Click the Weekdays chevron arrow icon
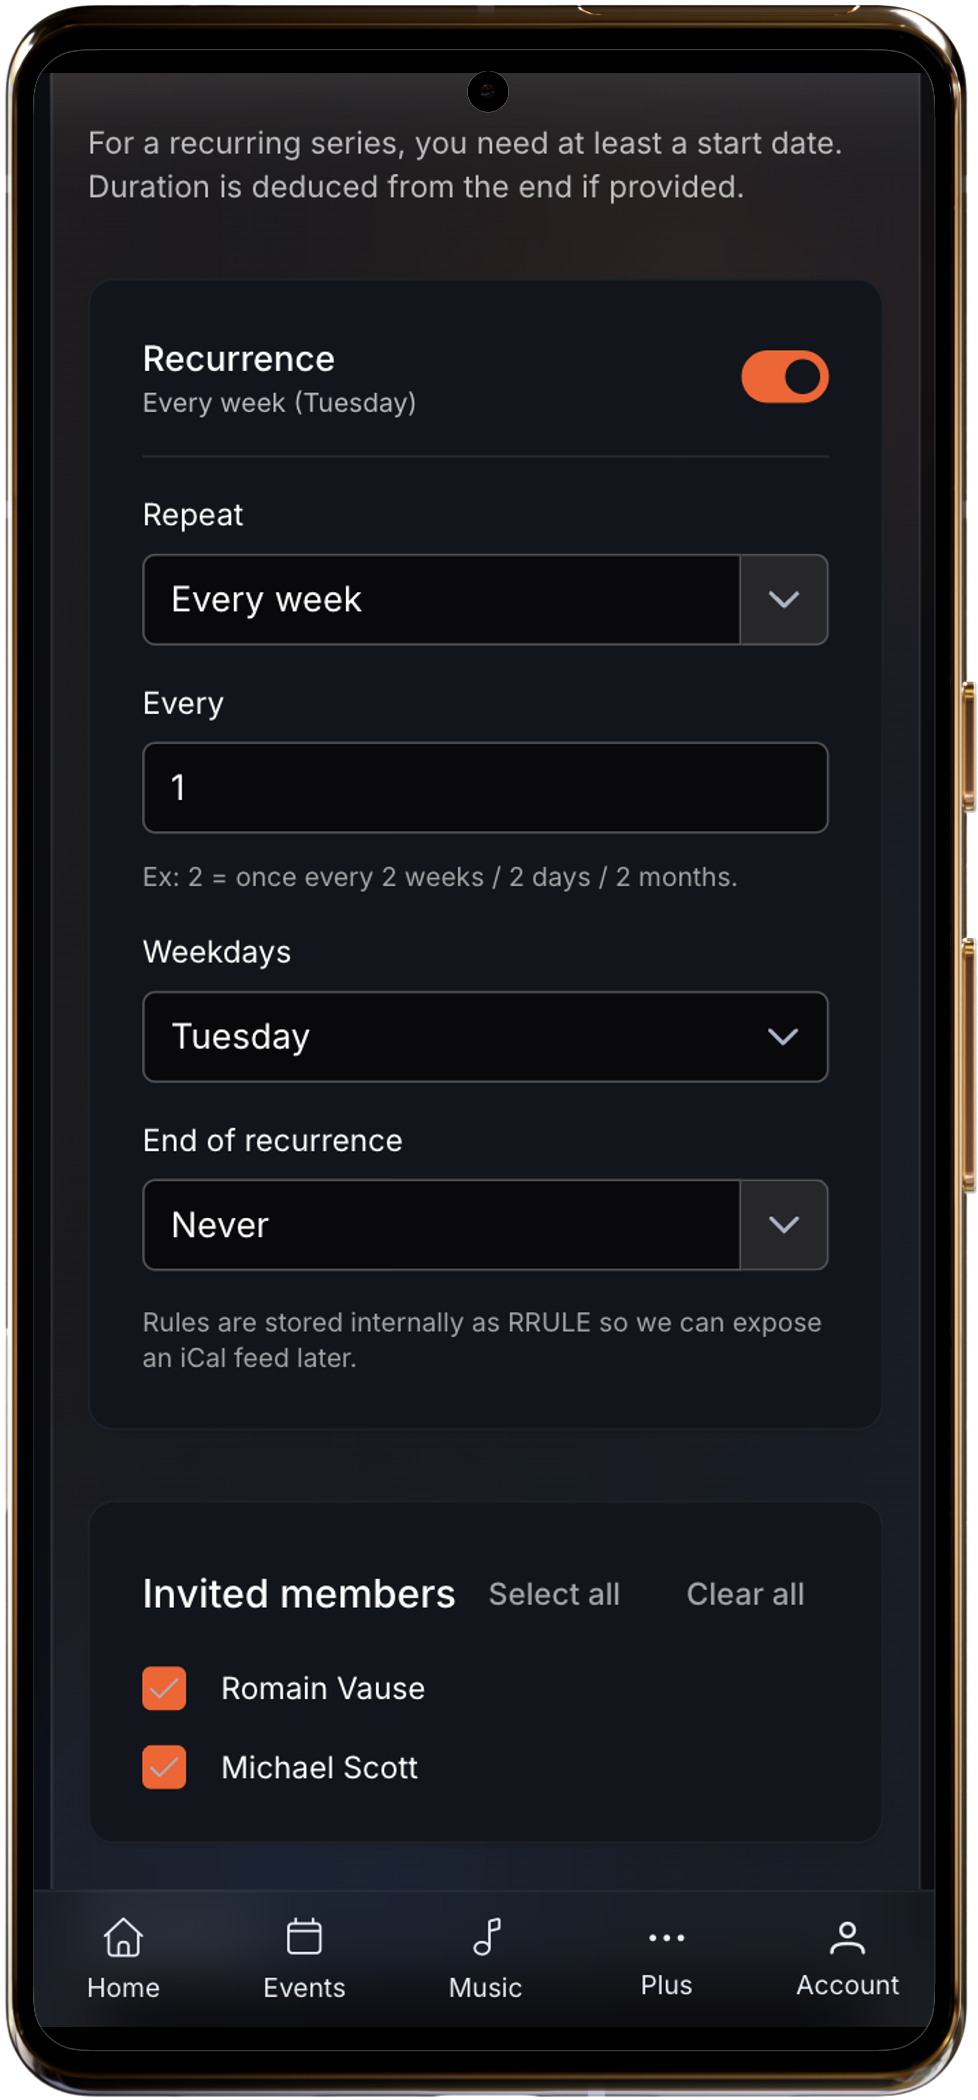The width and height of the screenshot is (978, 2100). [x=783, y=1037]
